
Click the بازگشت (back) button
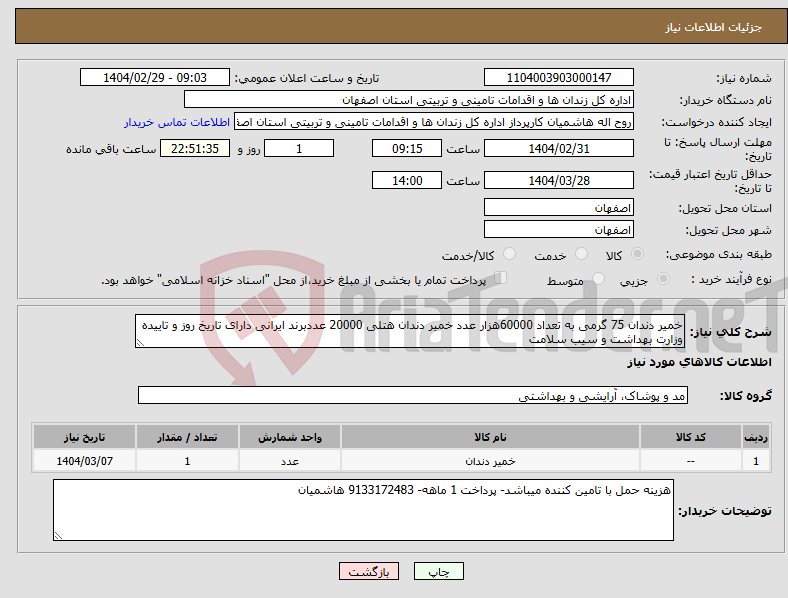pos(369,571)
